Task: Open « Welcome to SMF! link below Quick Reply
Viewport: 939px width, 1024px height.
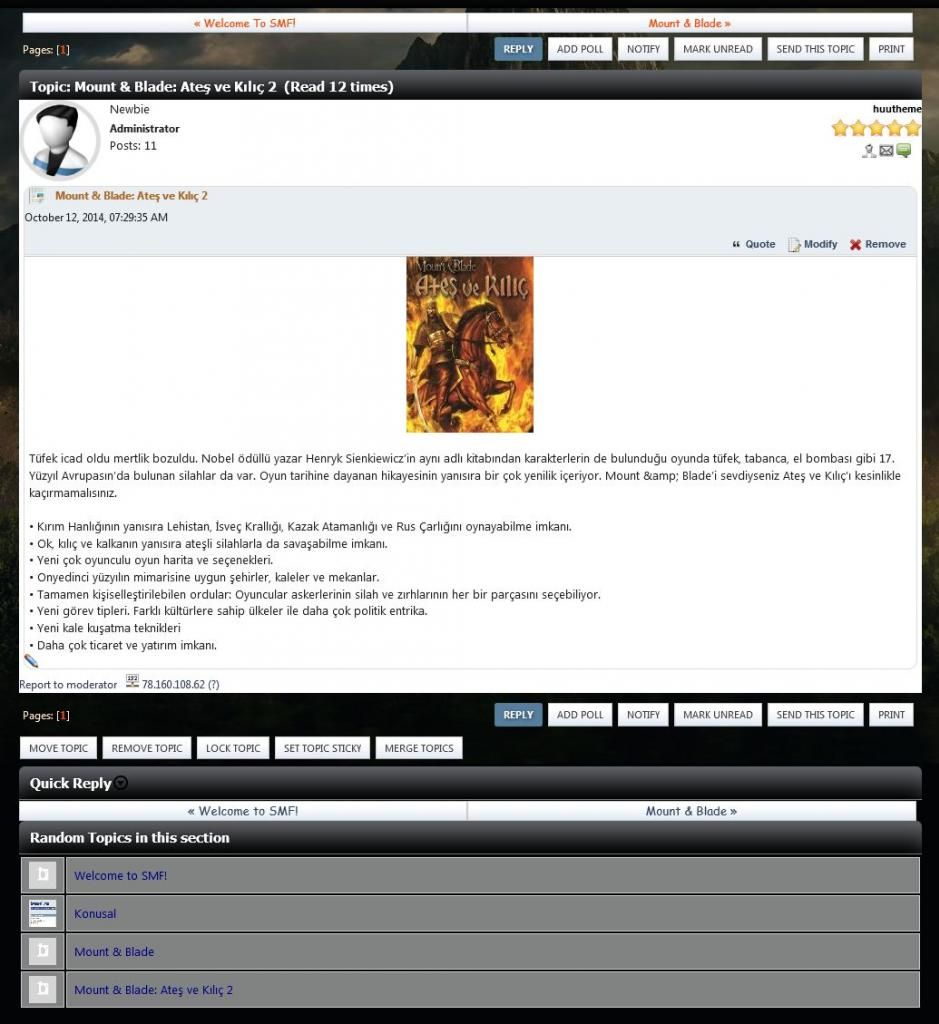Action: click(x=243, y=810)
